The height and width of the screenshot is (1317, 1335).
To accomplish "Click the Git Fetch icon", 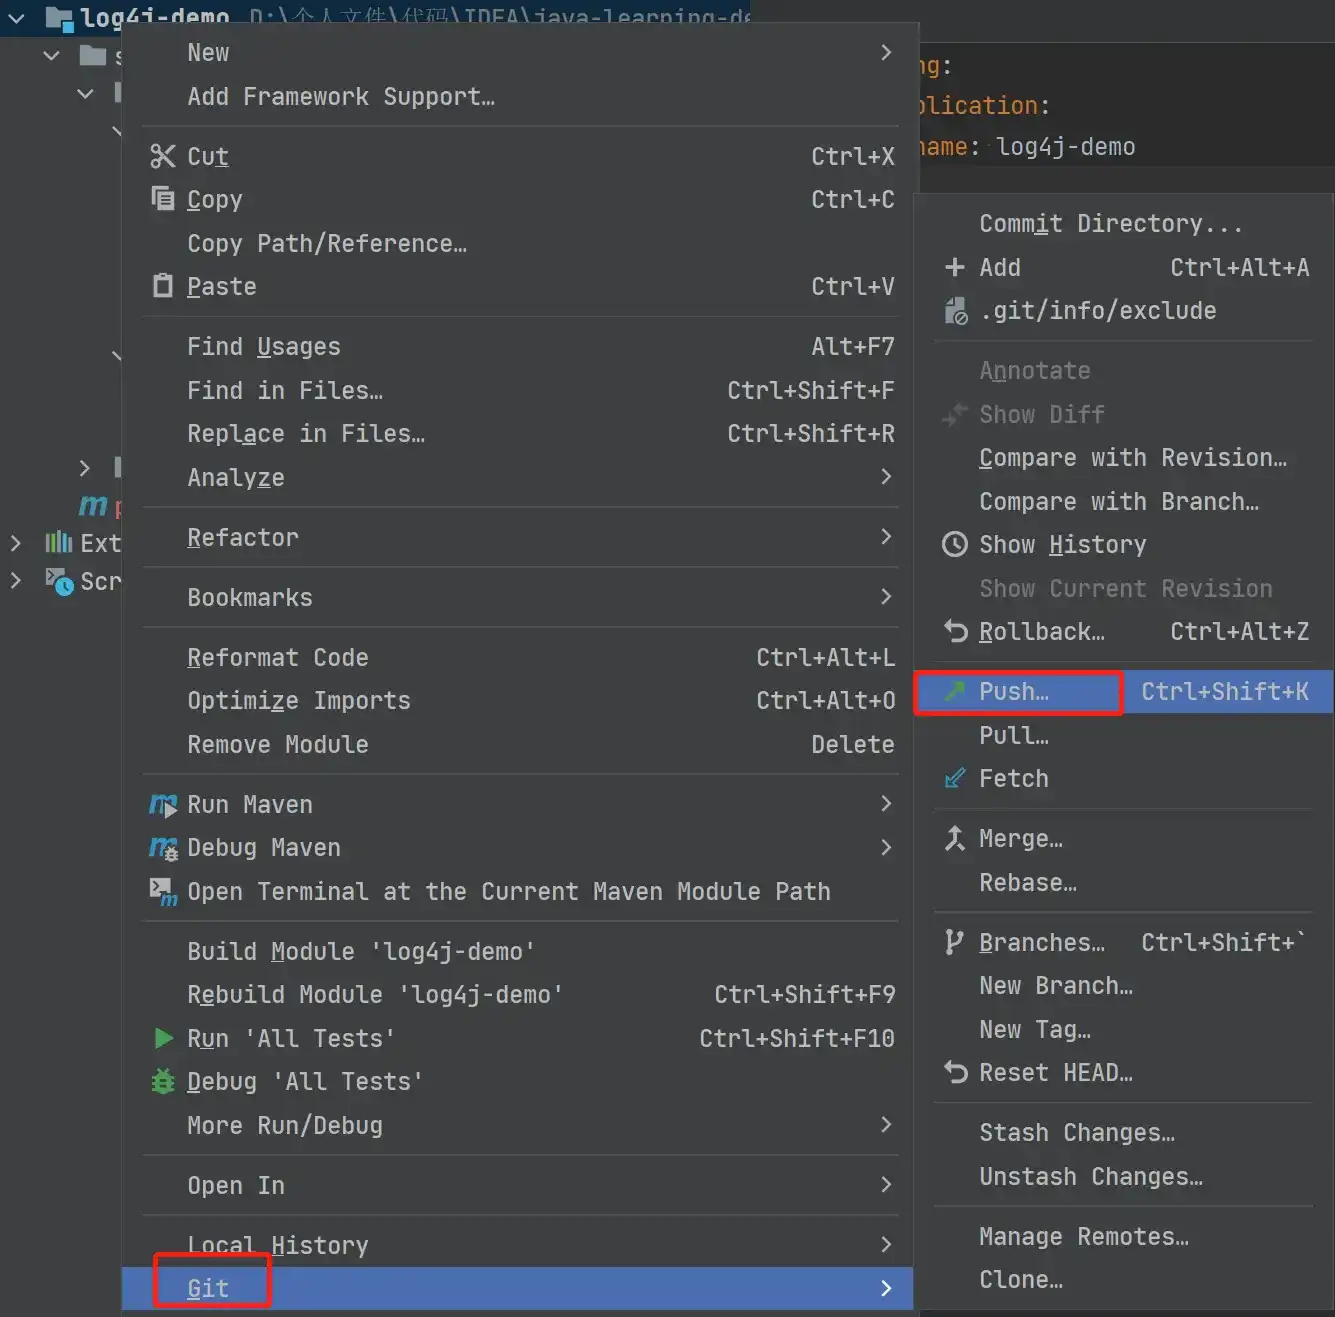I will click(955, 778).
